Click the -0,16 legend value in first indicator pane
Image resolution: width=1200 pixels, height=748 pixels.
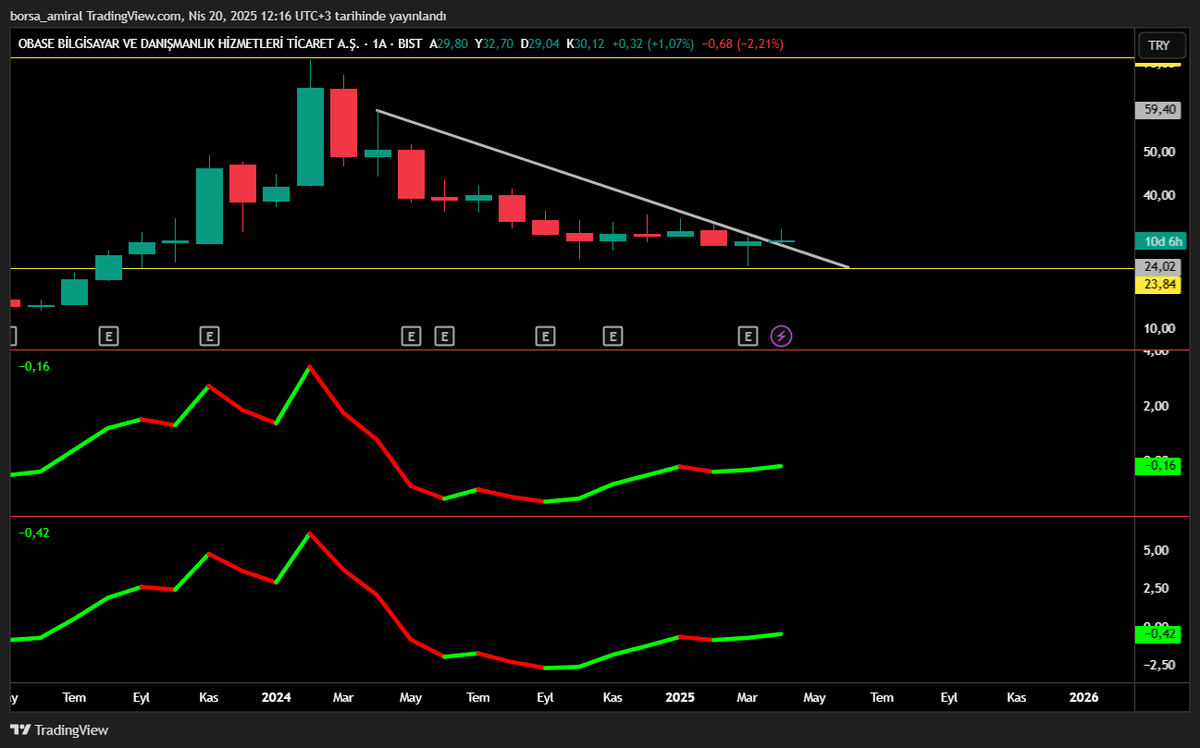pyautogui.click(x=34, y=367)
